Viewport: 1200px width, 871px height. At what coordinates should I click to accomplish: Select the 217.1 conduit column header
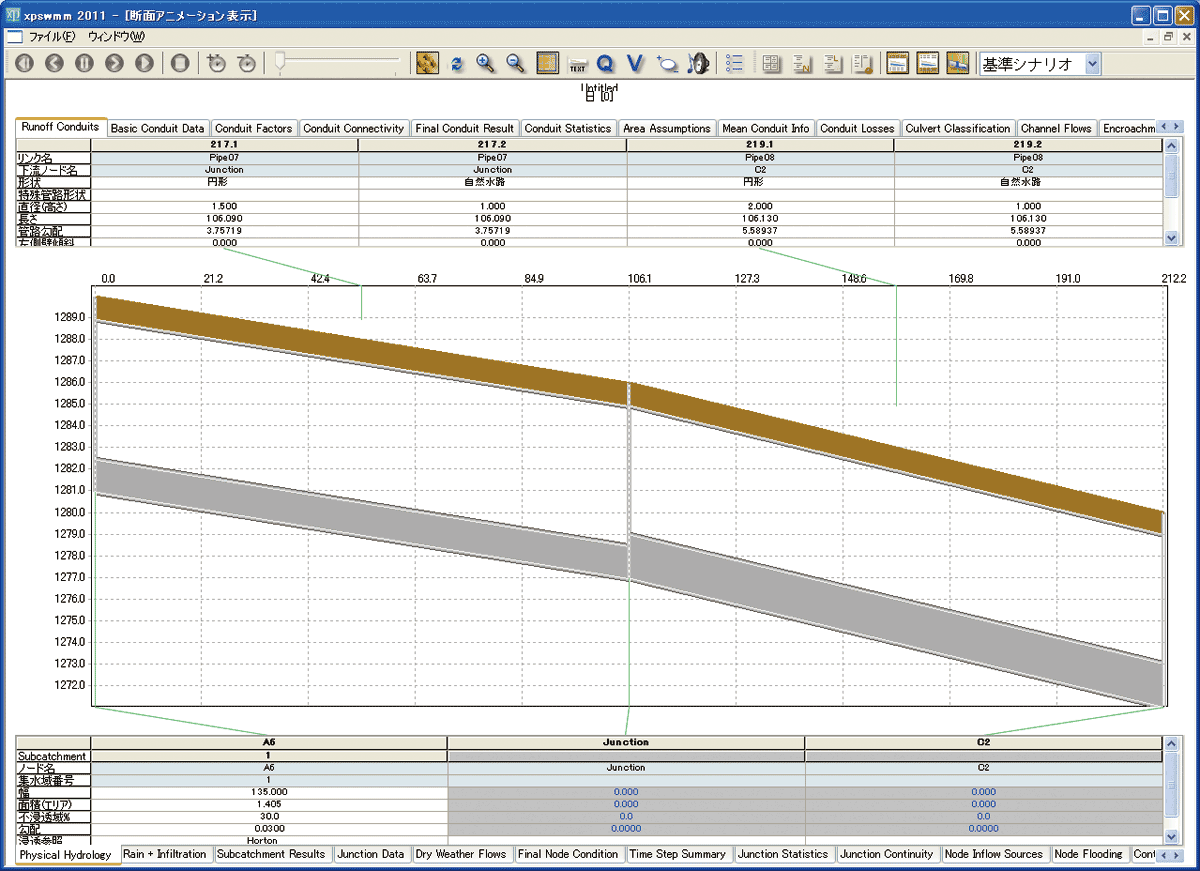click(224, 145)
